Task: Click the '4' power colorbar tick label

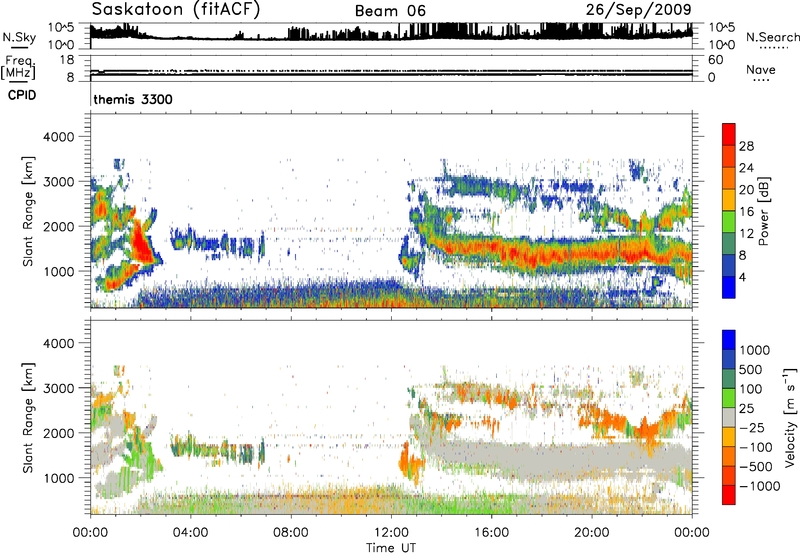Action: coord(742,277)
